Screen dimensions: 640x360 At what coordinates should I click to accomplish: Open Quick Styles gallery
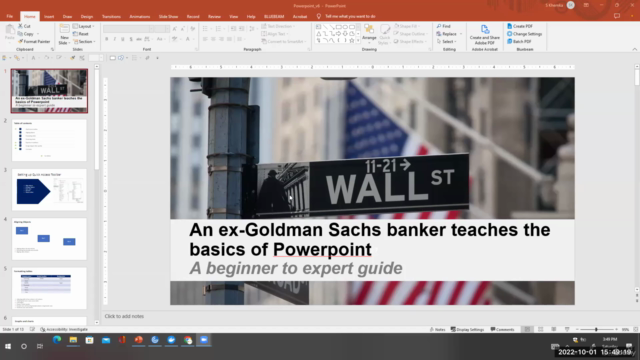tap(384, 34)
